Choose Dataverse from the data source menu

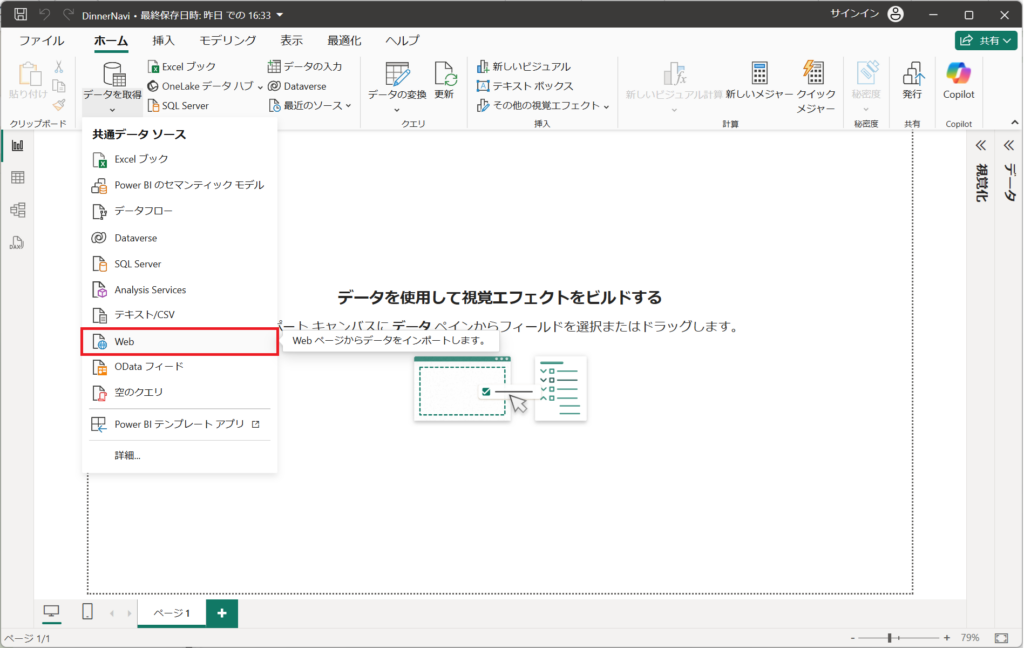[x=180, y=238]
